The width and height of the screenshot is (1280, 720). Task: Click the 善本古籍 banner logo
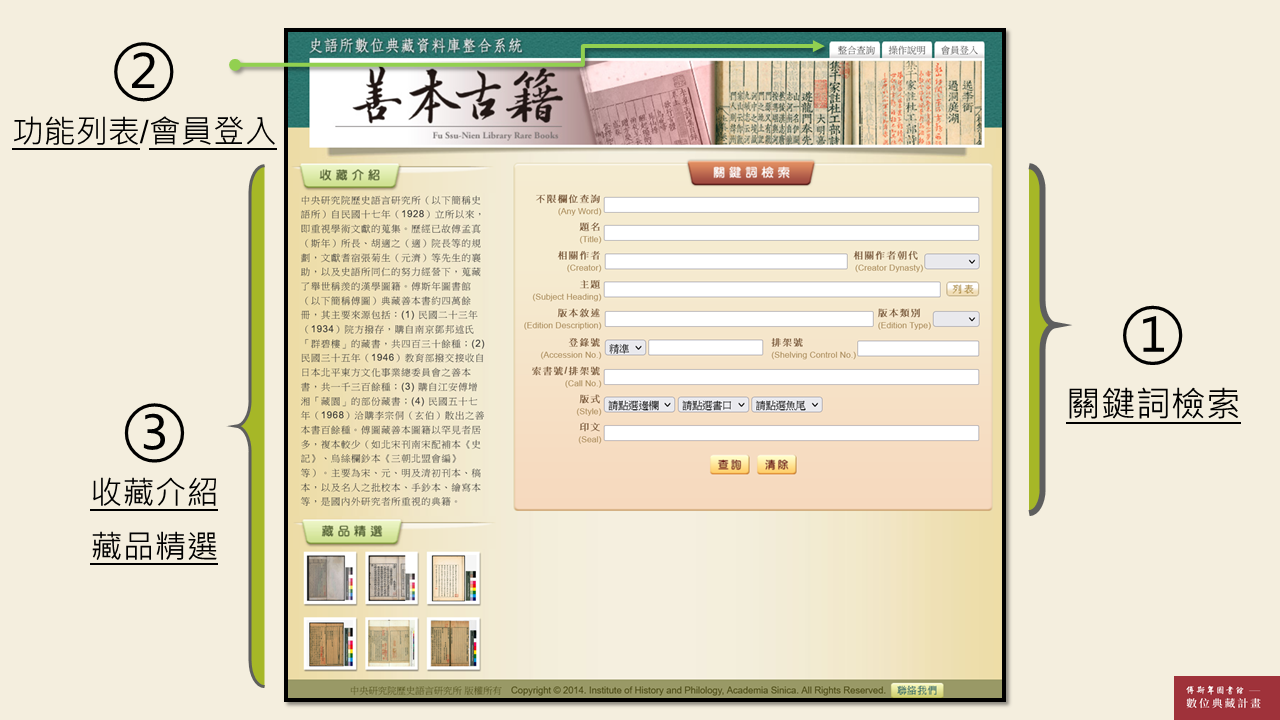457,102
